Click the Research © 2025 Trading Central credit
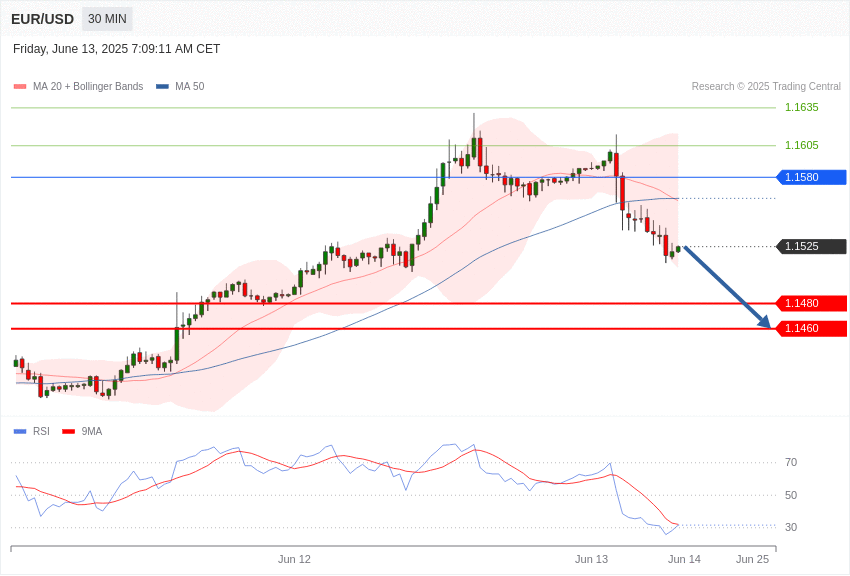850x576 pixels. (x=766, y=86)
